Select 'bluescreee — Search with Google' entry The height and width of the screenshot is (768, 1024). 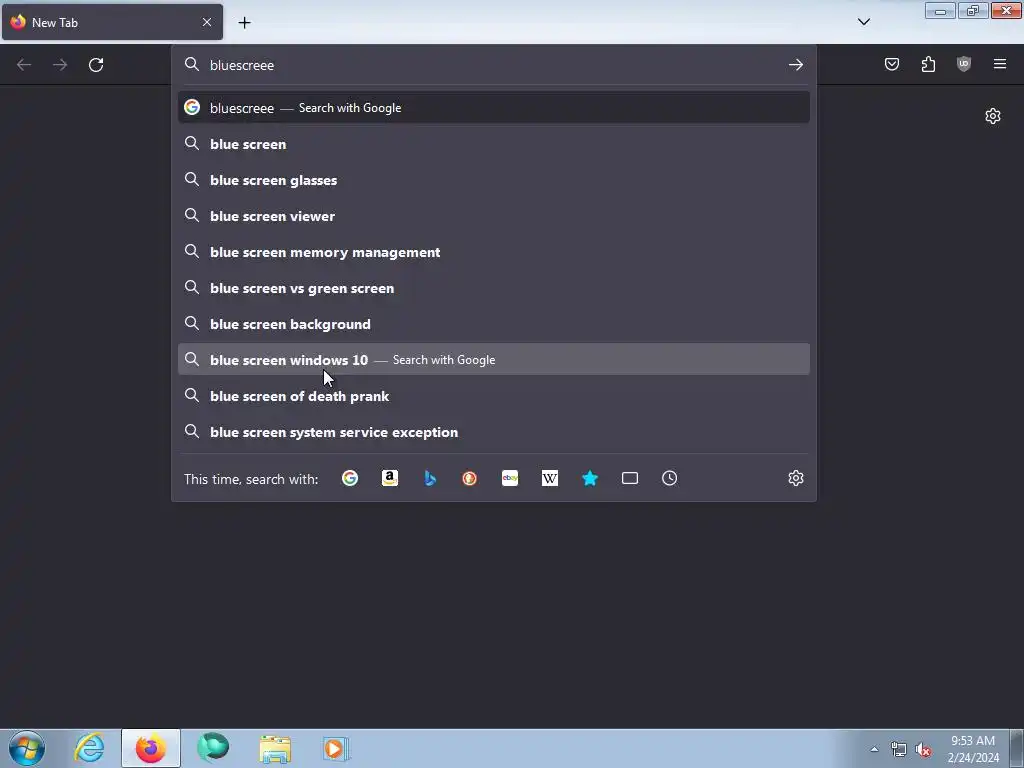click(494, 108)
